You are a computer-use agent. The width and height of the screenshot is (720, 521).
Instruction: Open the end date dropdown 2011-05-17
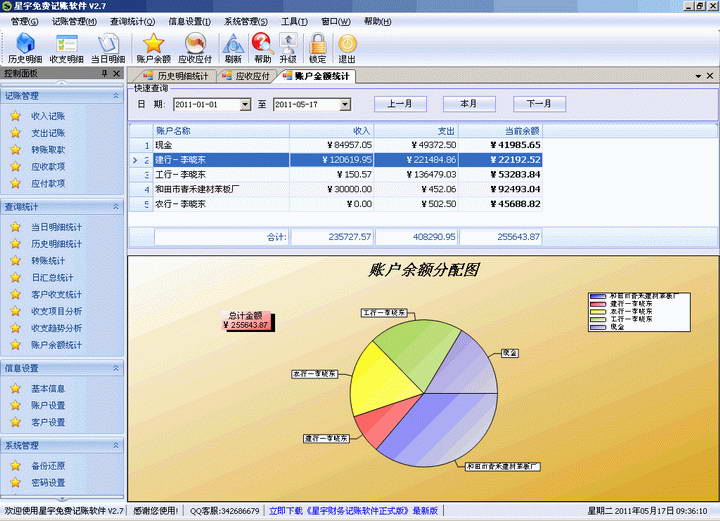(x=345, y=105)
